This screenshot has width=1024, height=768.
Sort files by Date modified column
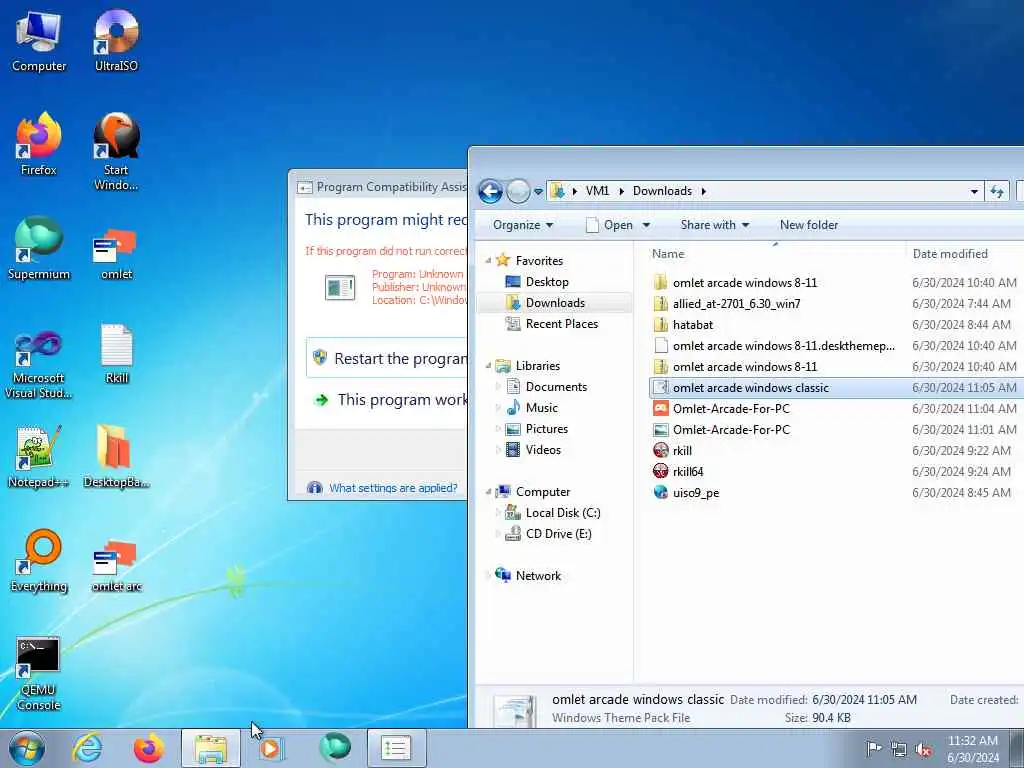coord(965,253)
